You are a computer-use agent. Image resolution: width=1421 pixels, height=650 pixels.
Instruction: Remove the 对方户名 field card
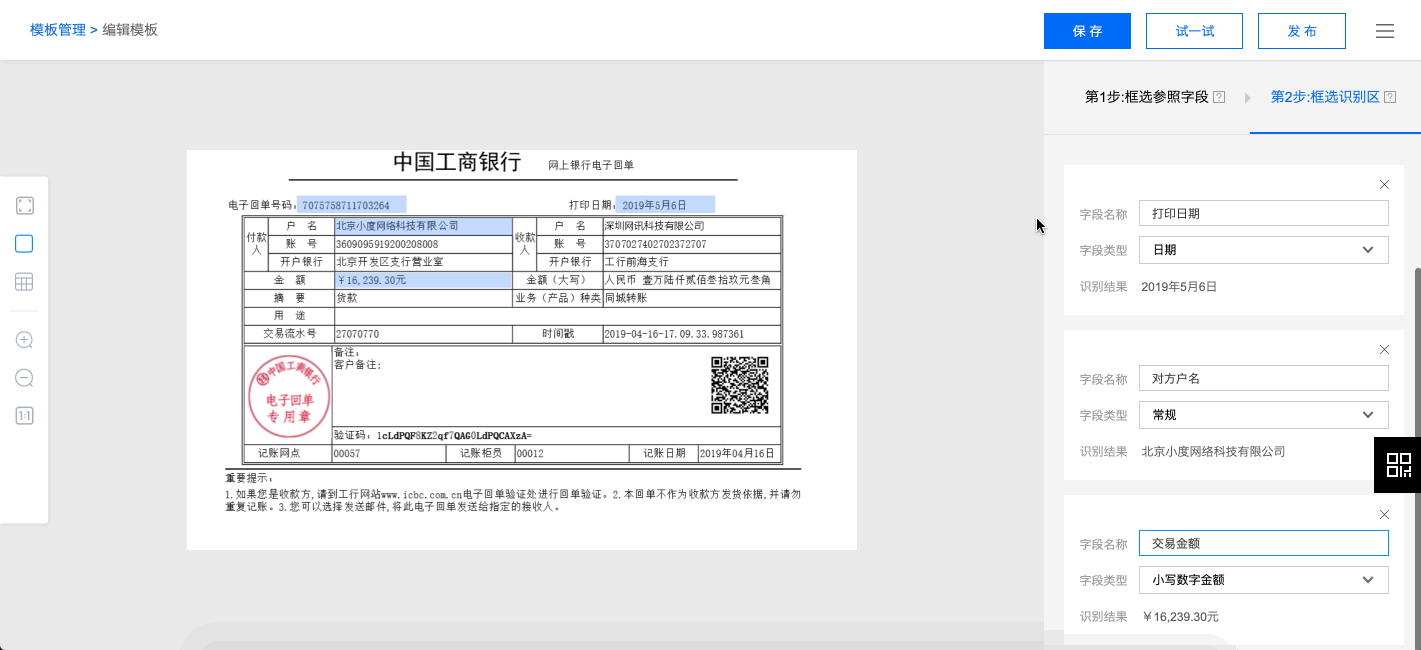click(x=1384, y=349)
